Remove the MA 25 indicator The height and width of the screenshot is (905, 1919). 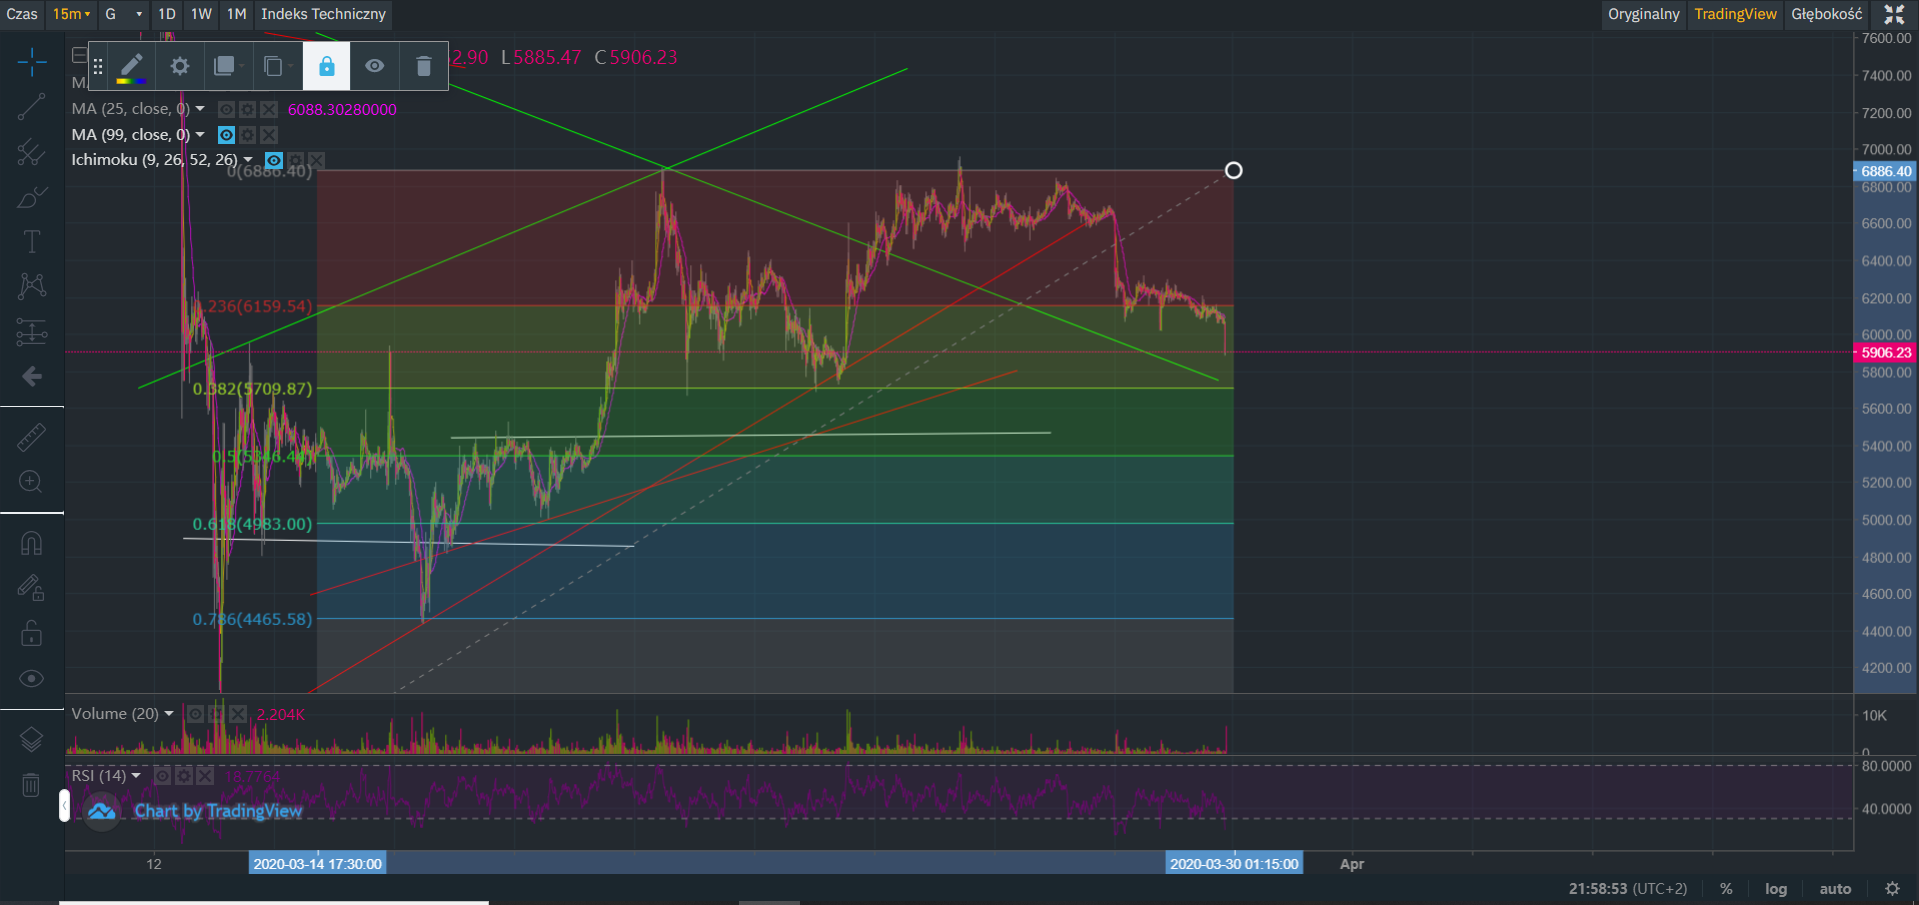coord(269,110)
